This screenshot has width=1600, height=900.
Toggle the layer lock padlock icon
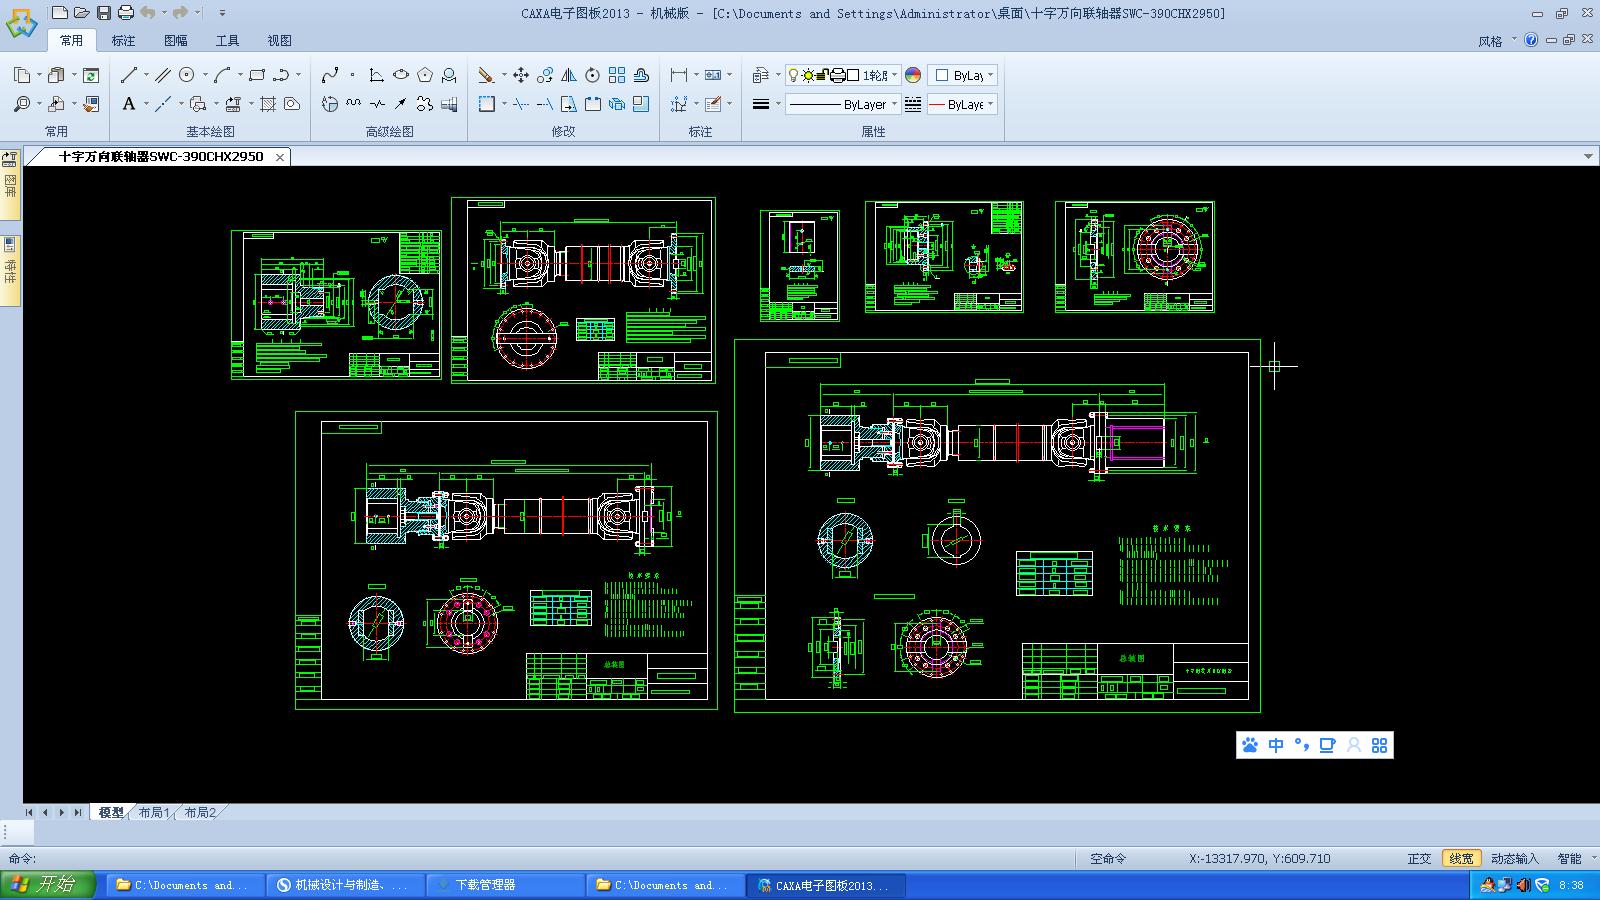point(822,75)
